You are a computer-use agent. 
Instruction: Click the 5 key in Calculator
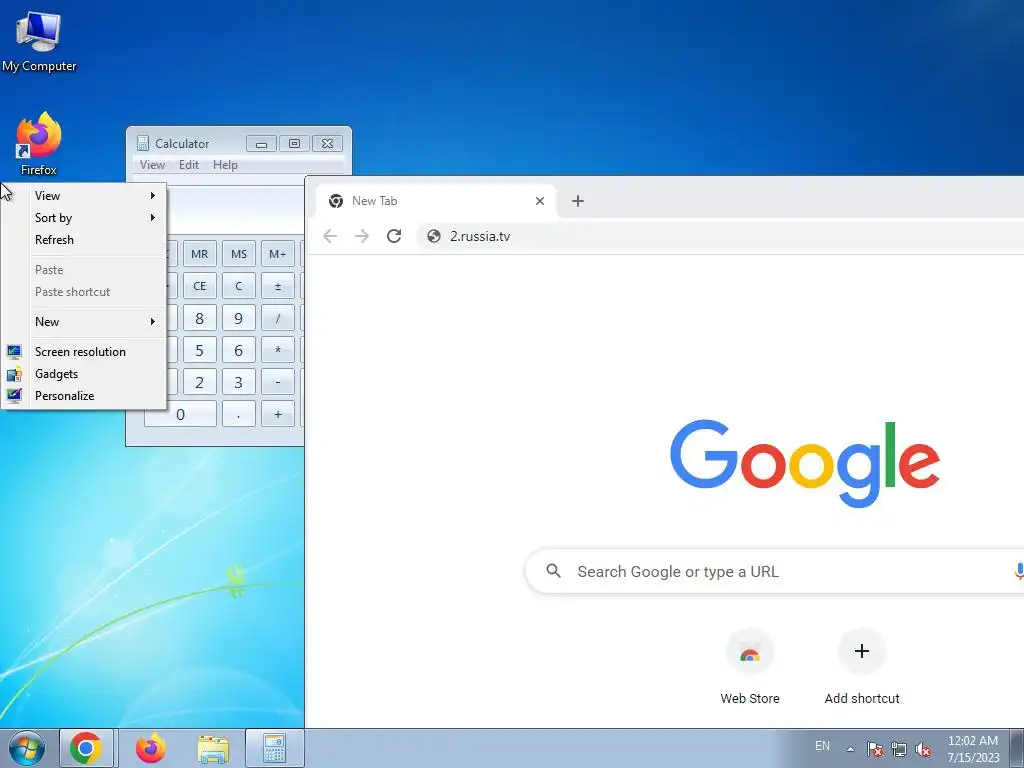[x=199, y=351]
